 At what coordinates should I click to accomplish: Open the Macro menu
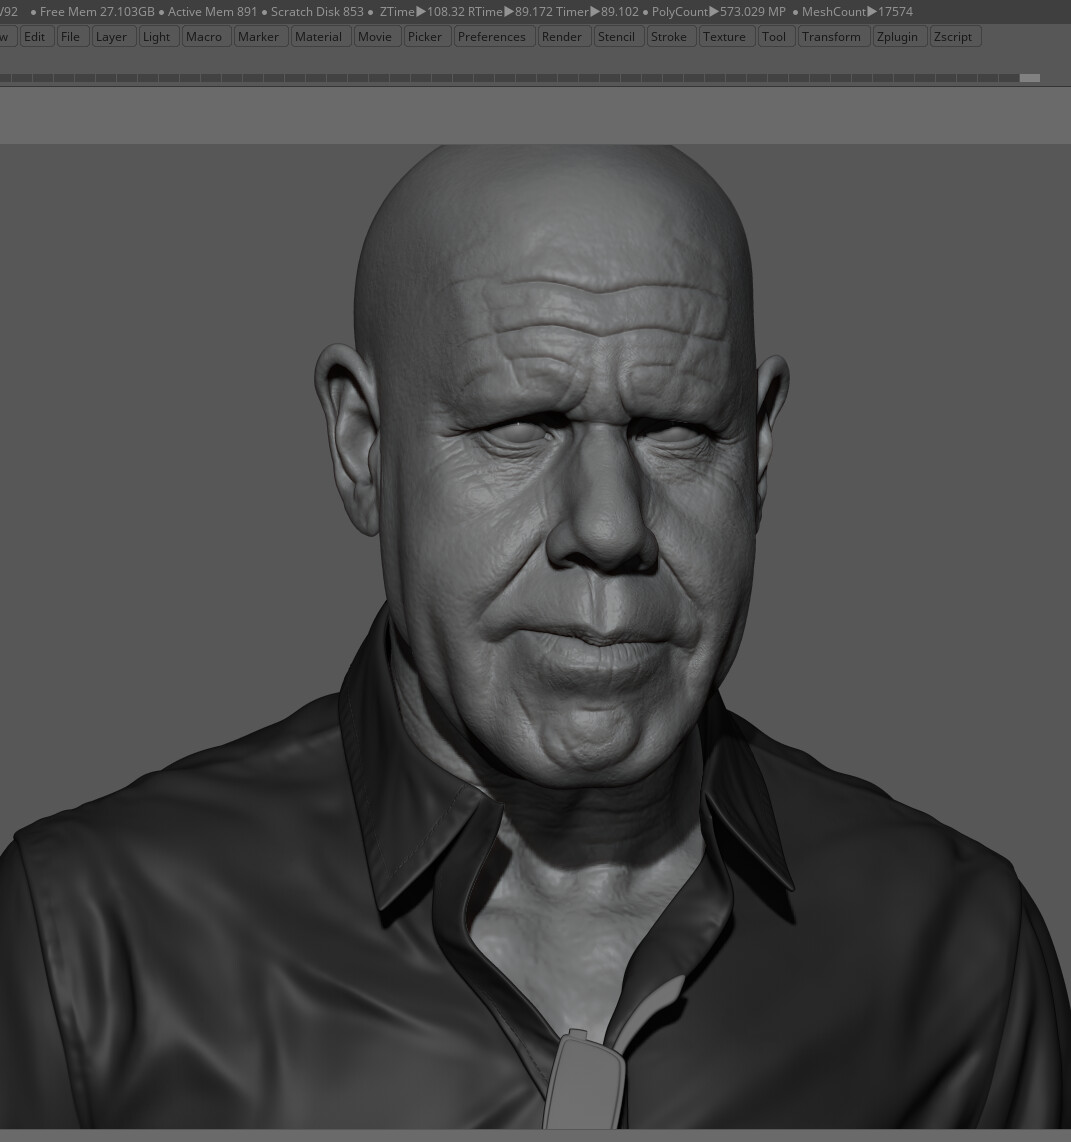pos(204,36)
